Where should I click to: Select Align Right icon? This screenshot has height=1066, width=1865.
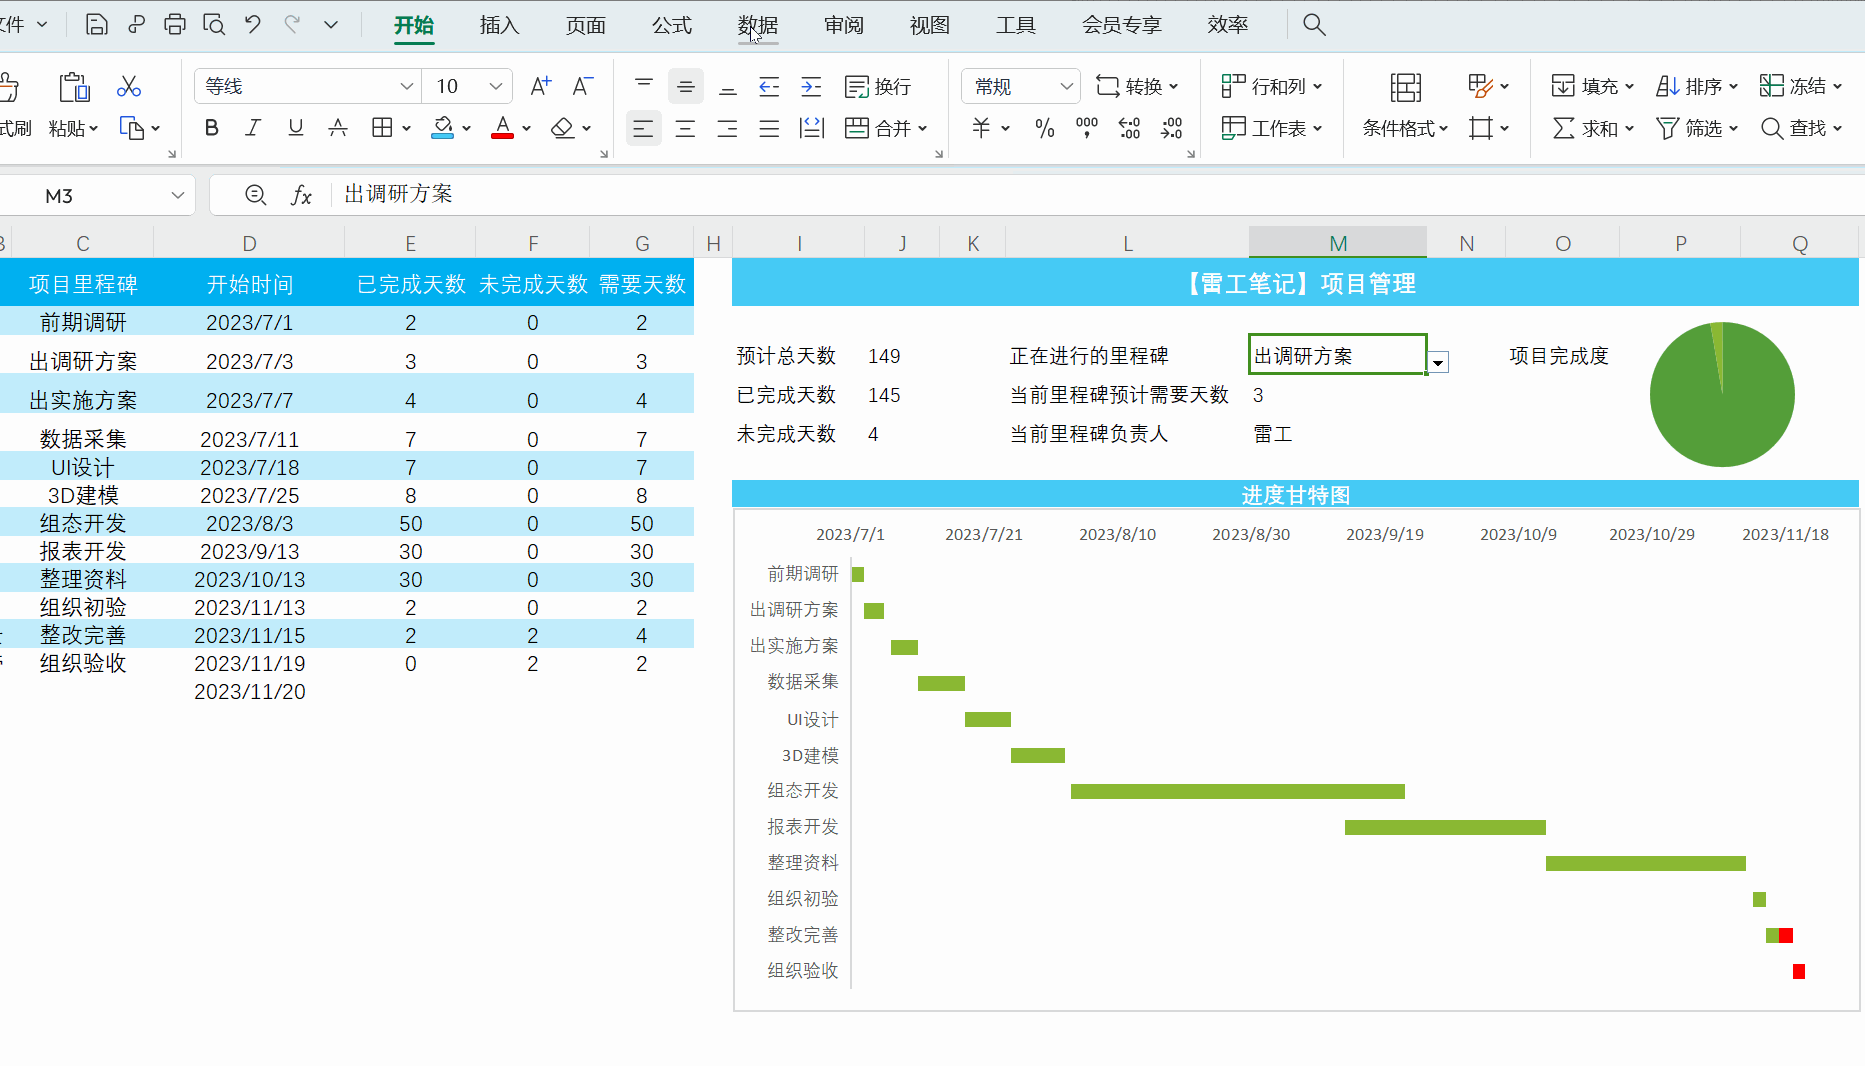tap(727, 128)
